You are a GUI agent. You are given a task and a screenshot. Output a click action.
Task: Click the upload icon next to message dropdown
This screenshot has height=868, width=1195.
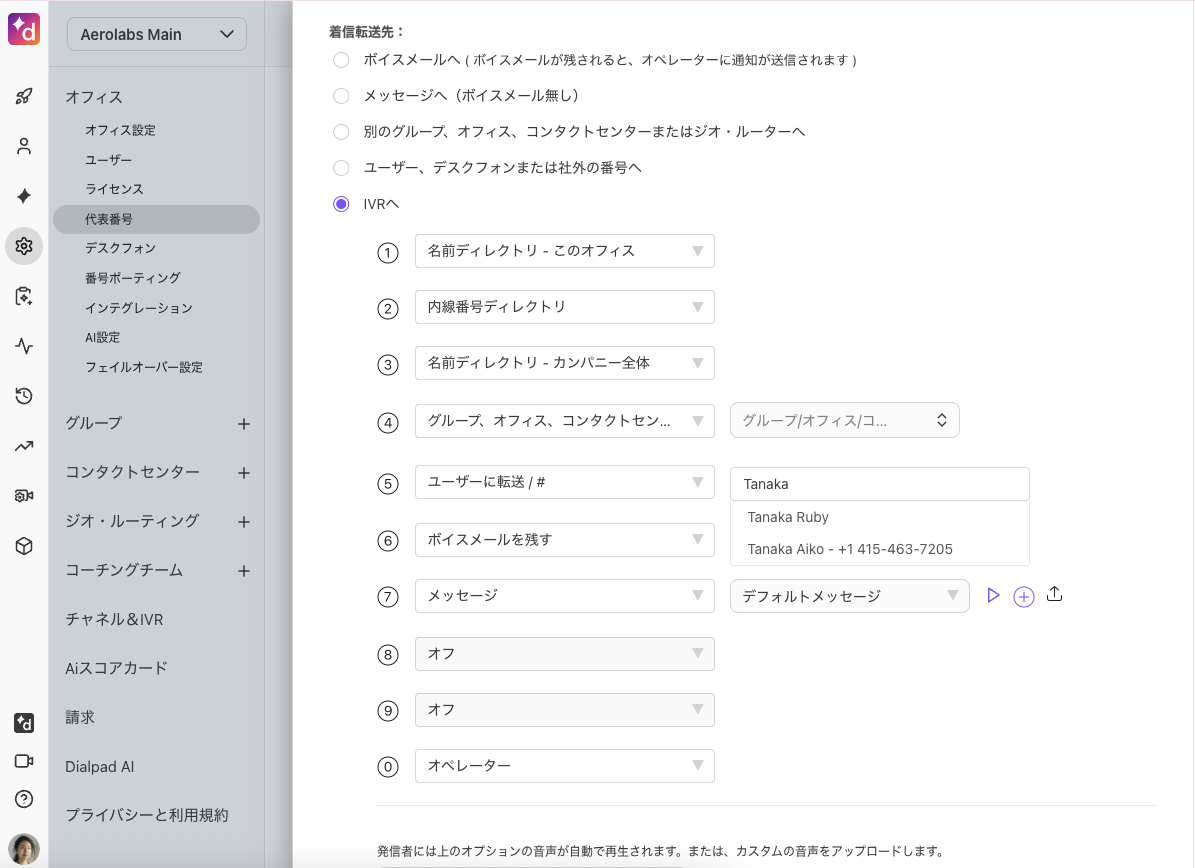tap(1054, 595)
